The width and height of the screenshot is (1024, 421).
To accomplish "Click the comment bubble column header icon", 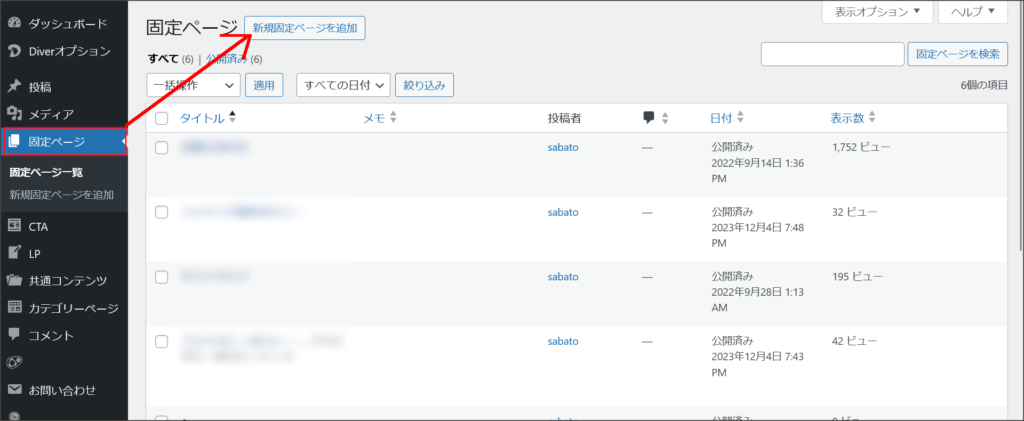I will coord(648,118).
